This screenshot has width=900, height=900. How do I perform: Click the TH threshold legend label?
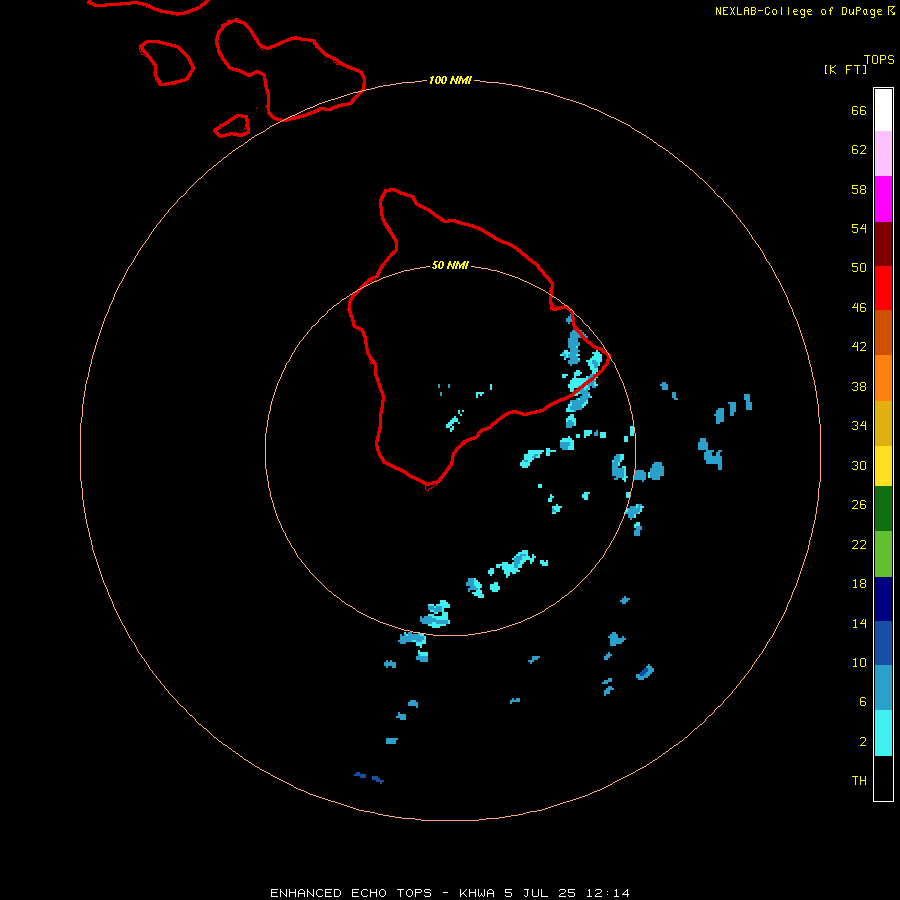[859, 781]
